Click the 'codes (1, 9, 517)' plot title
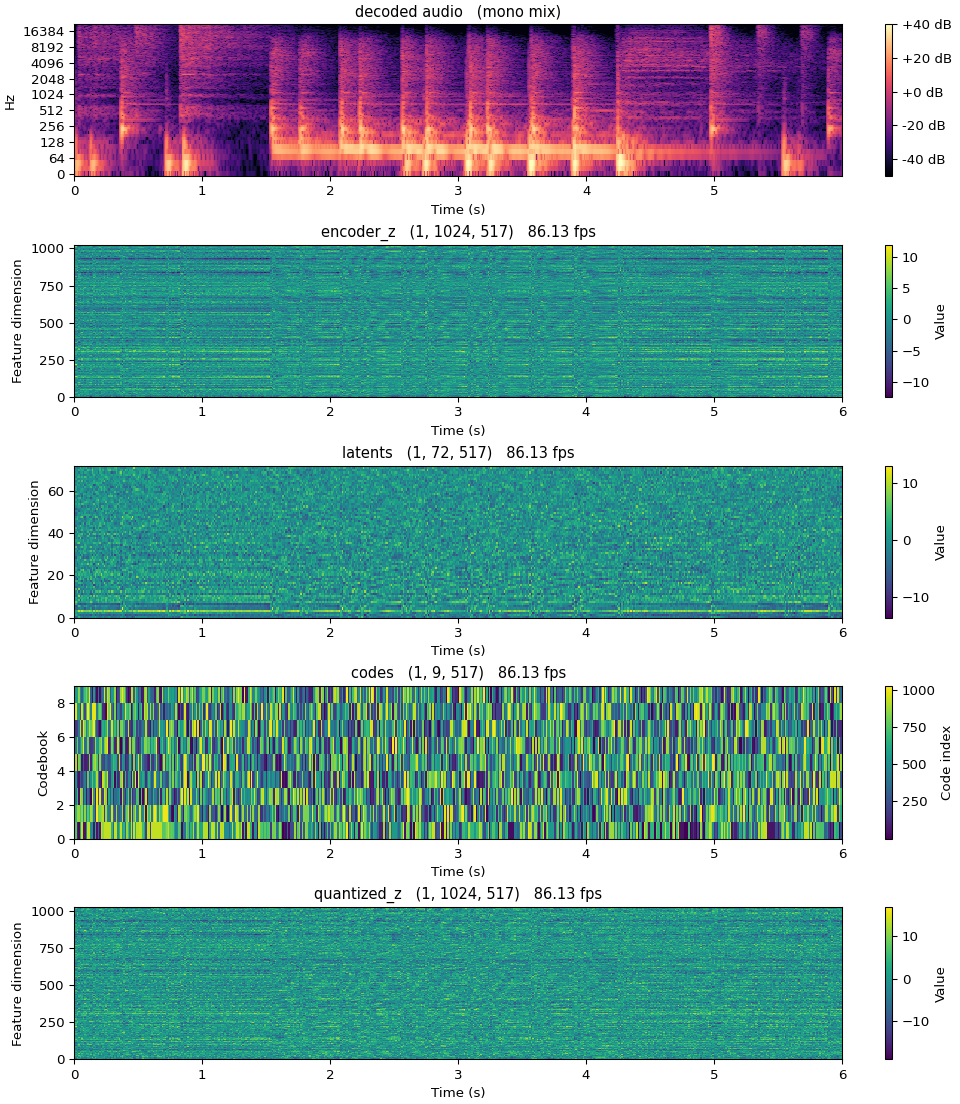The height and width of the screenshot is (1104, 960). tap(458, 672)
